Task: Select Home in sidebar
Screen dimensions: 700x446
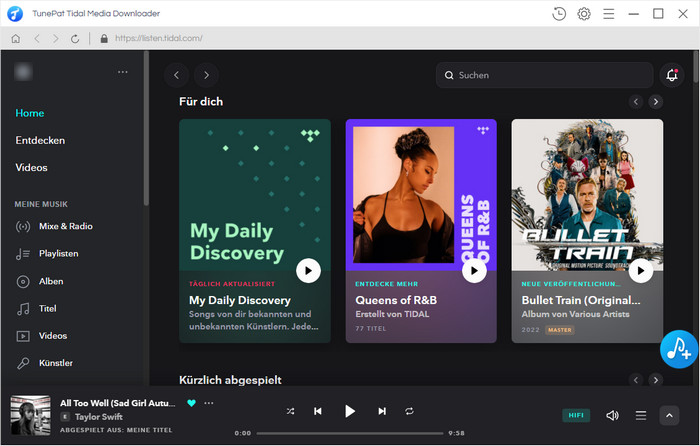Action: pyautogui.click(x=29, y=113)
